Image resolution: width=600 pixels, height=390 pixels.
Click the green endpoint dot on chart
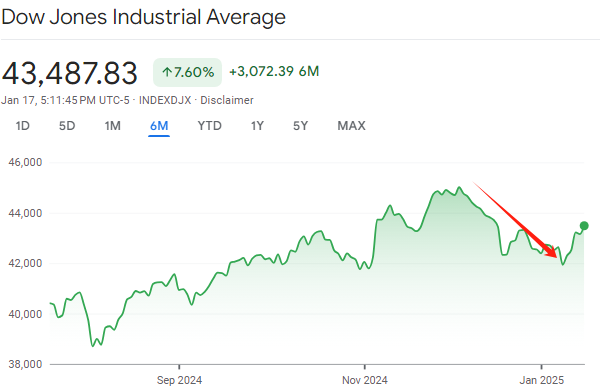pyautogui.click(x=584, y=225)
